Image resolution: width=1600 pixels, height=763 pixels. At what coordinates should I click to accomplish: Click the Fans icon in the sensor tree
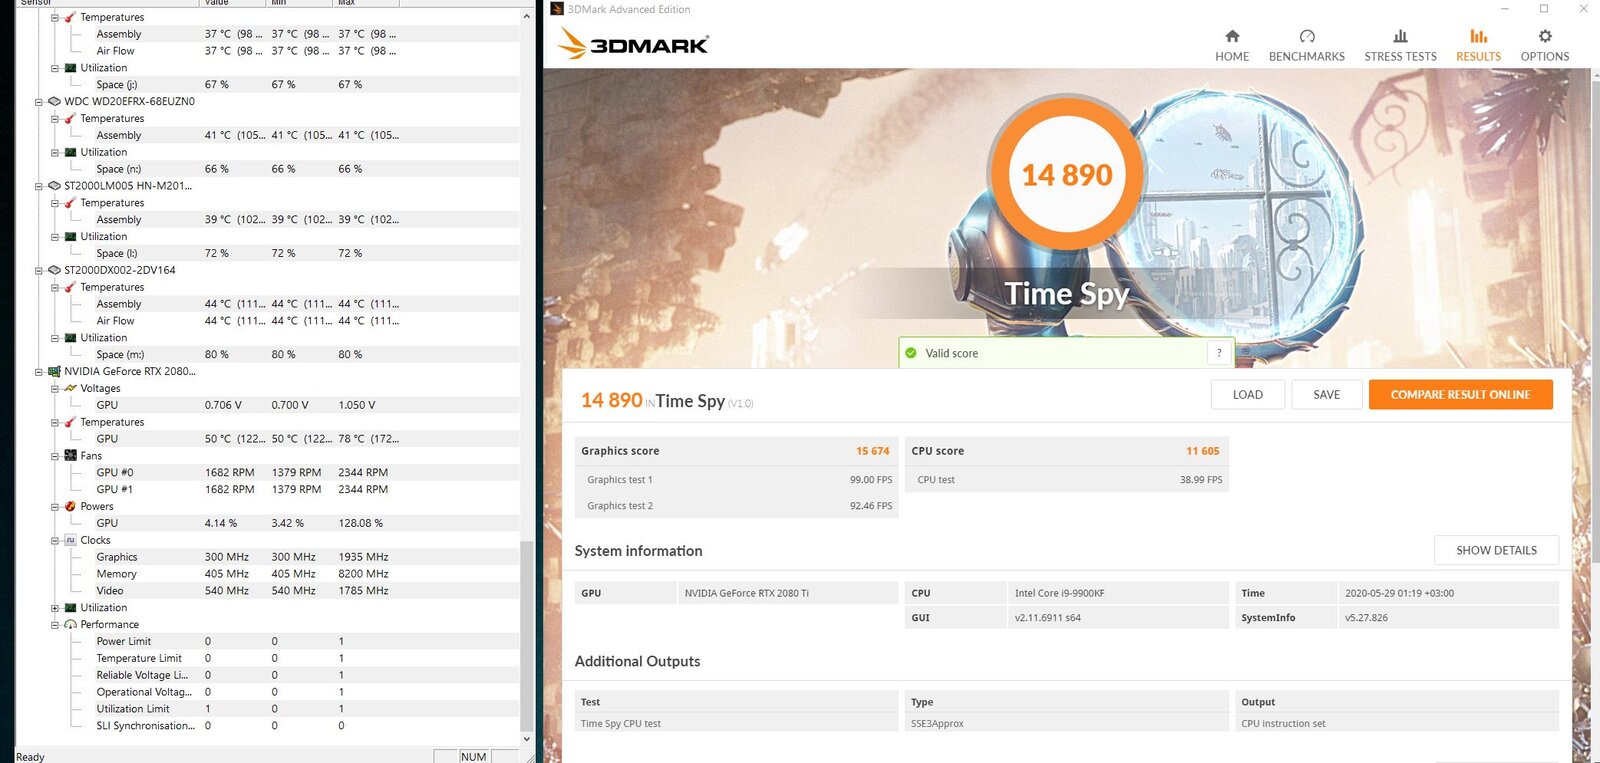70,455
